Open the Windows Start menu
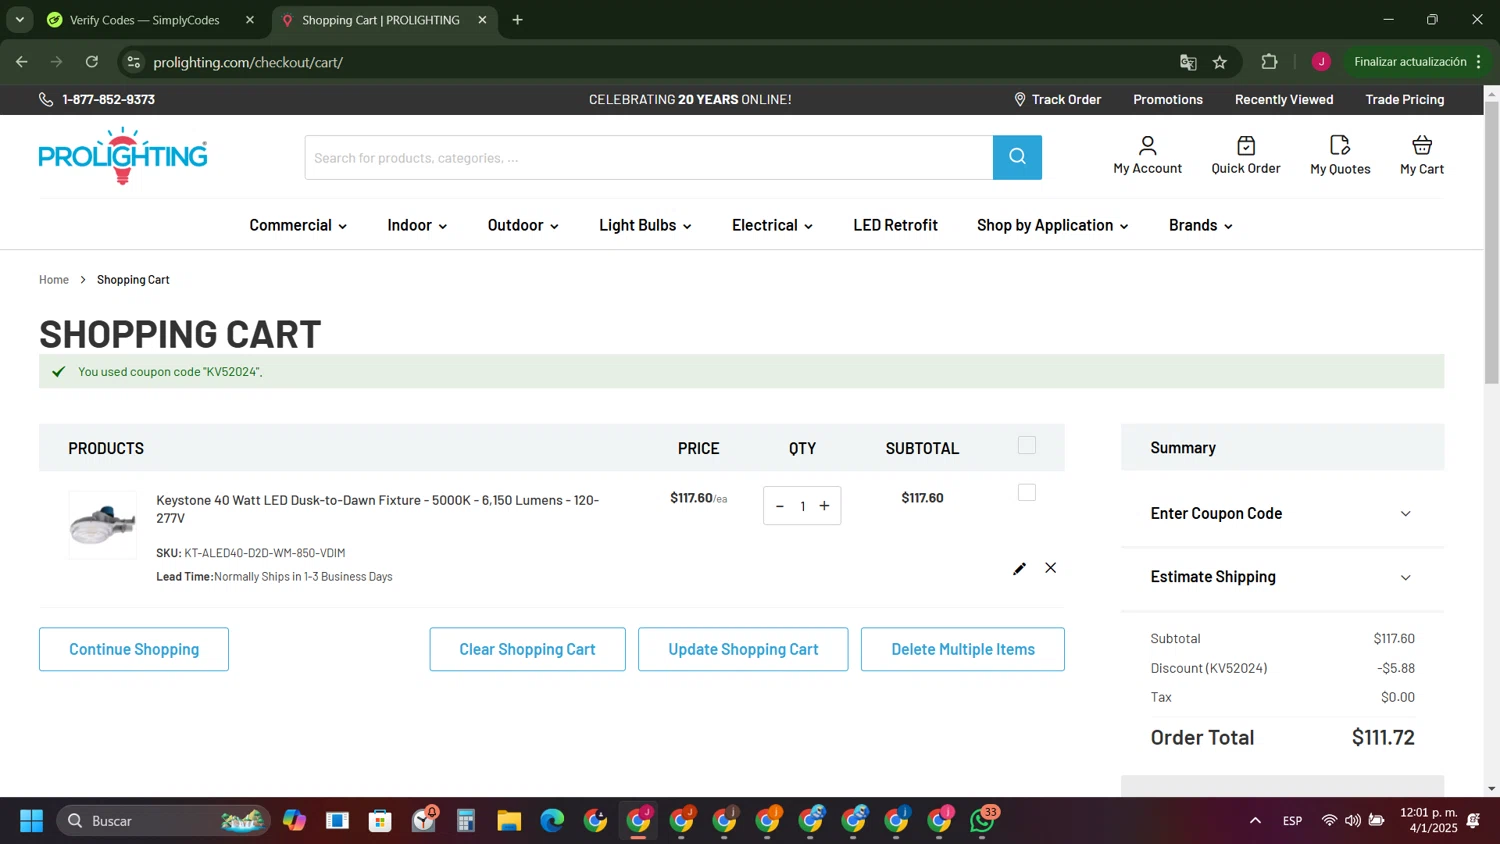This screenshot has height=844, width=1500. coord(31,821)
